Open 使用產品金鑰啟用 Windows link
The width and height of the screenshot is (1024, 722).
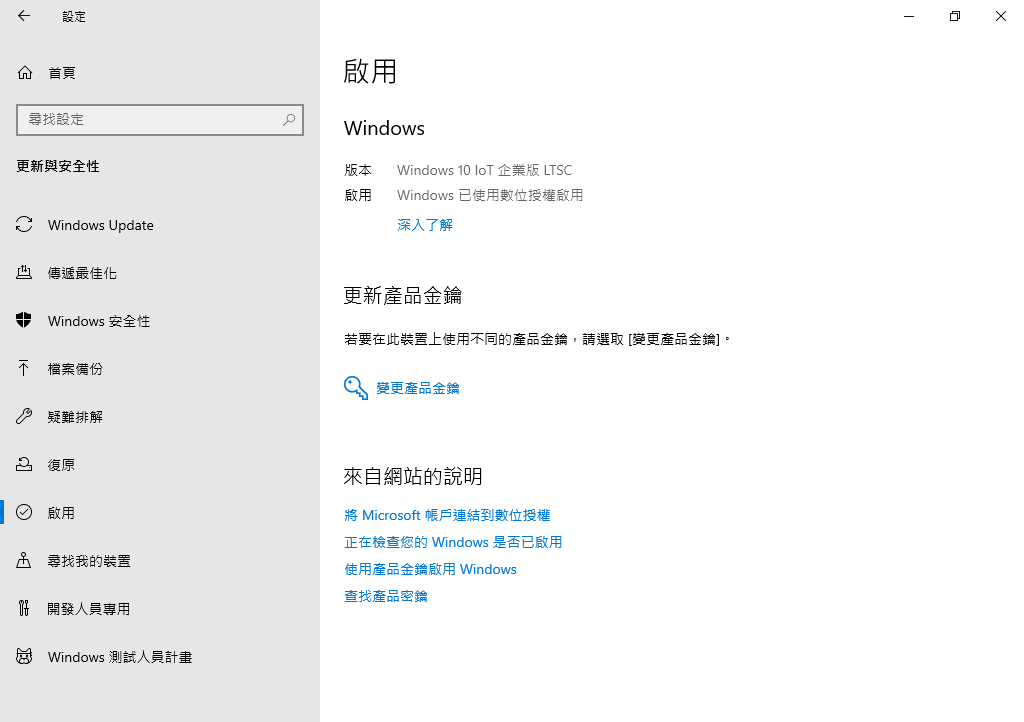pyautogui.click(x=430, y=569)
